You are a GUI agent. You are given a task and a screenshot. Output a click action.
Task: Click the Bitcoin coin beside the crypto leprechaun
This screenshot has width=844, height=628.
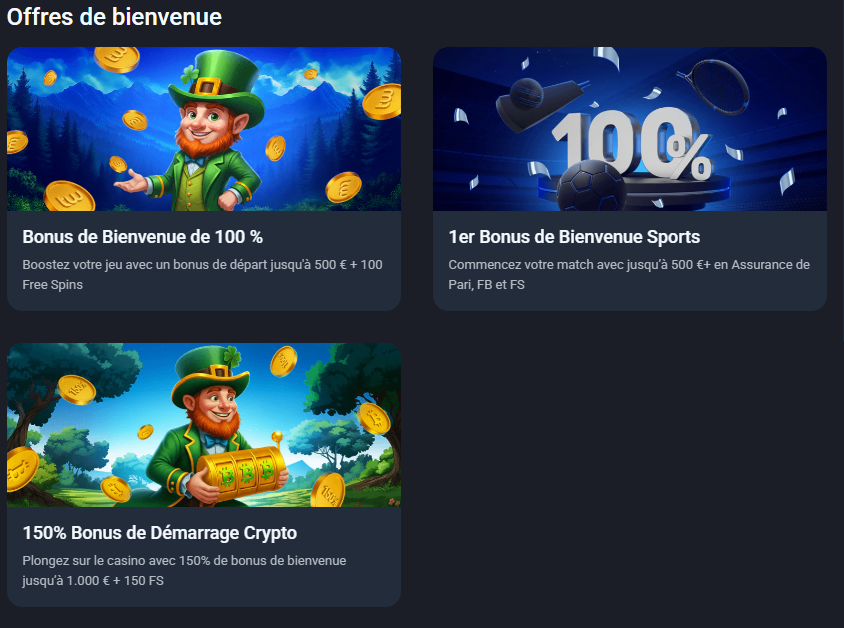coord(374,418)
